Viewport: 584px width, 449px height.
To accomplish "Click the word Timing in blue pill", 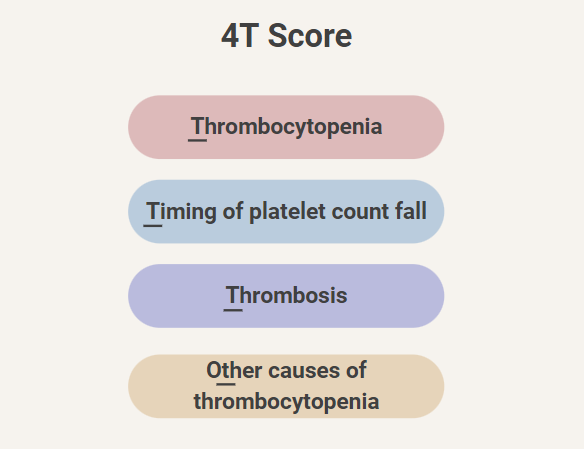I will click(181, 211).
